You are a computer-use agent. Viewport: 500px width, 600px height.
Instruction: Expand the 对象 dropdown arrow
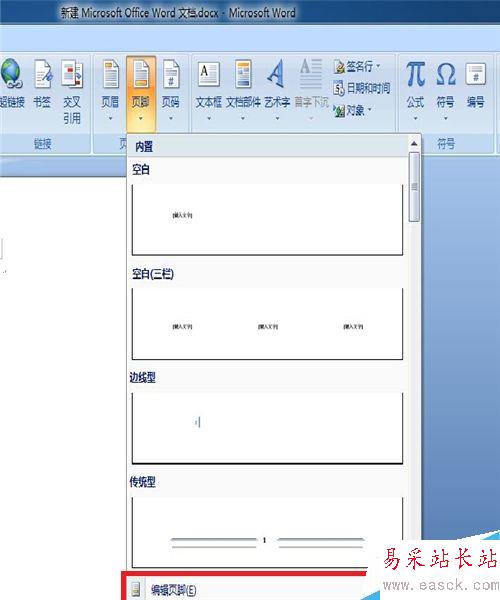(370, 110)
